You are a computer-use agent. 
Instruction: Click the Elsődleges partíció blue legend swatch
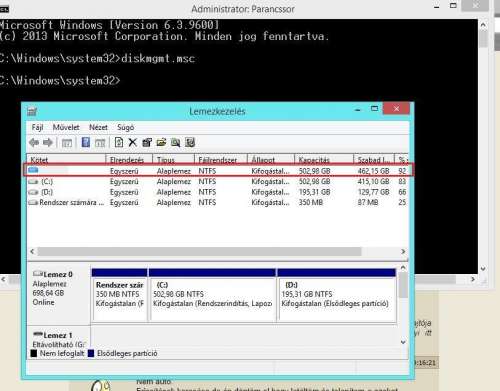[91, 353]
